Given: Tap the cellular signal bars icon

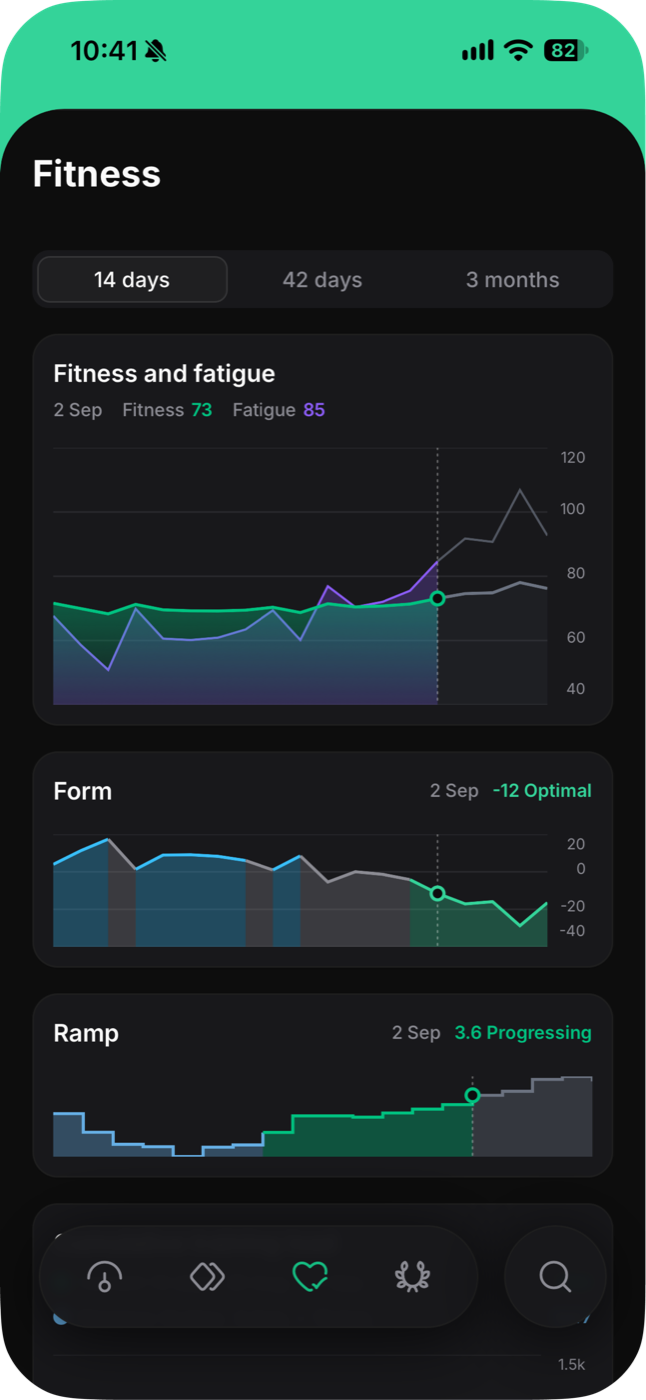Looking at the screenshot, I should point(478,51).
